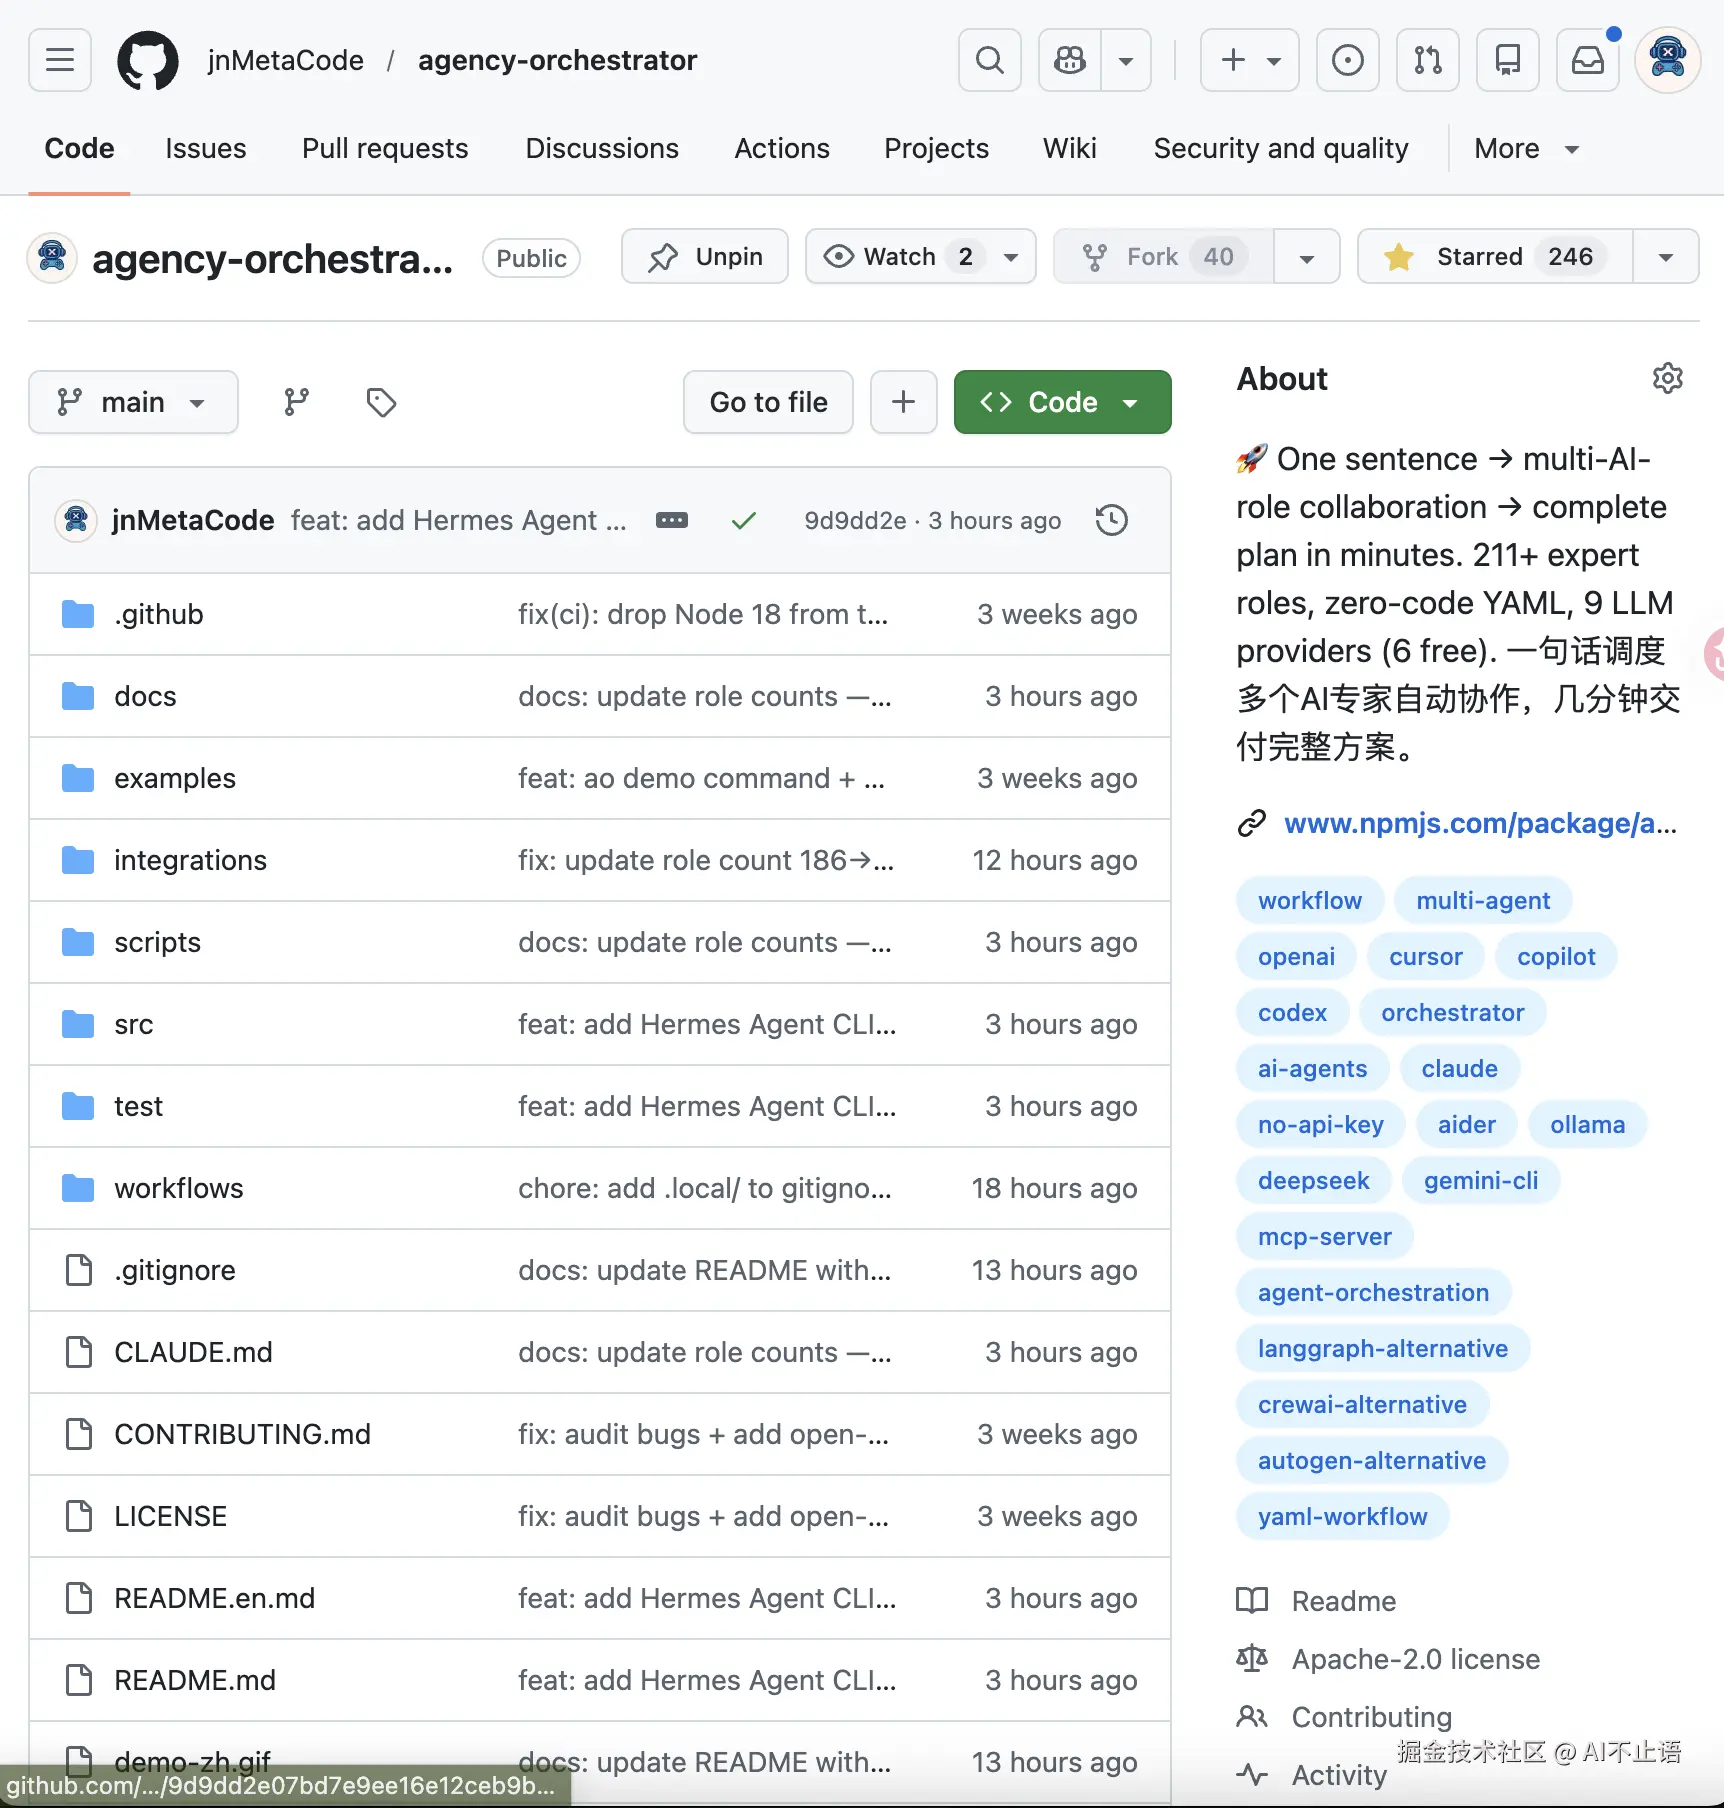This screenshot has width=1724, height=1808.
Task: Open the green Code clone dropdown
Action: click(1063, 402)
